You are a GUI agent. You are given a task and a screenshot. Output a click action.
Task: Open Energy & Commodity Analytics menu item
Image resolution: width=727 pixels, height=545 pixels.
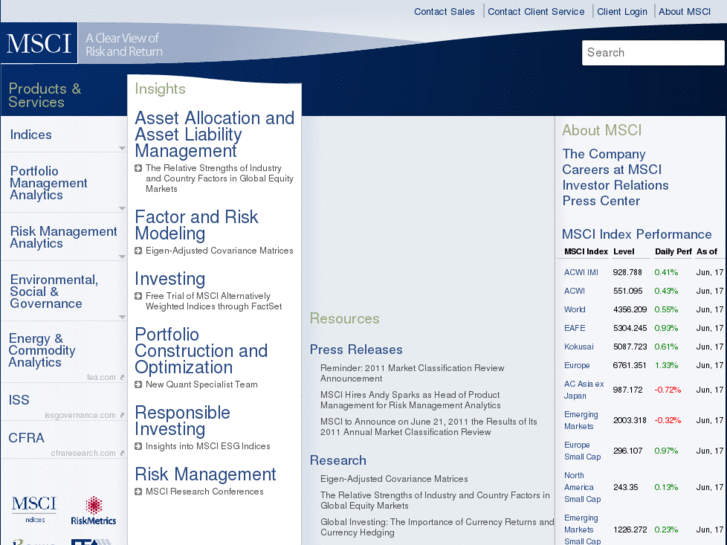coord(42,350)
